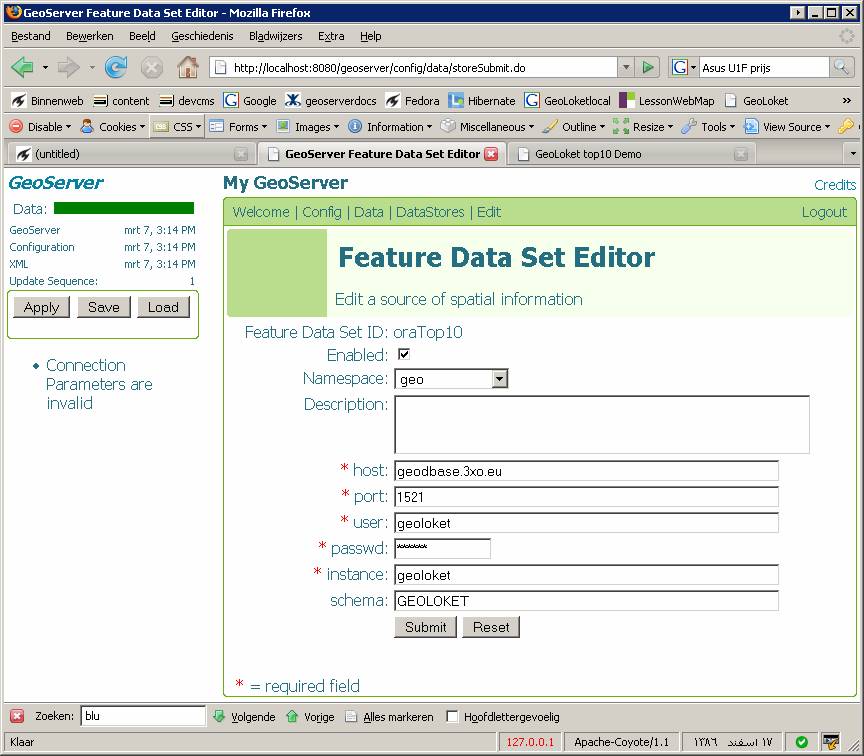Click the Save button
The height and width of the screenshot is (756, 864).
click(x=104, y=307)
